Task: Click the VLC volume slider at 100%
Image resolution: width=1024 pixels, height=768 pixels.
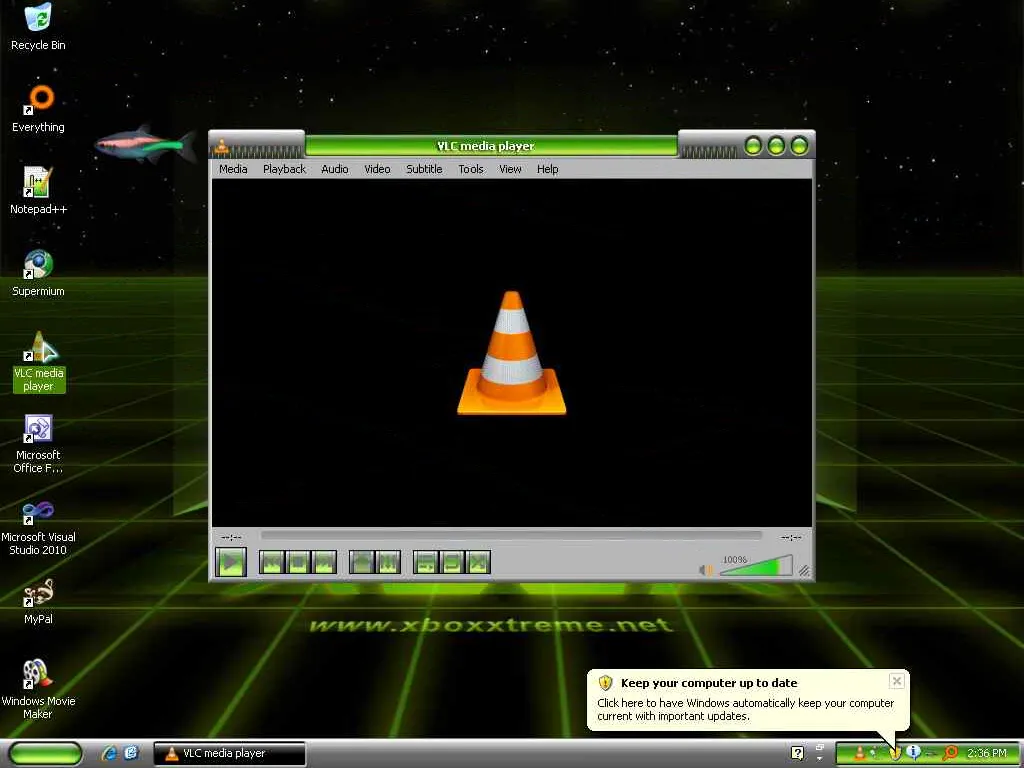Action: click(x=756, y=566)
